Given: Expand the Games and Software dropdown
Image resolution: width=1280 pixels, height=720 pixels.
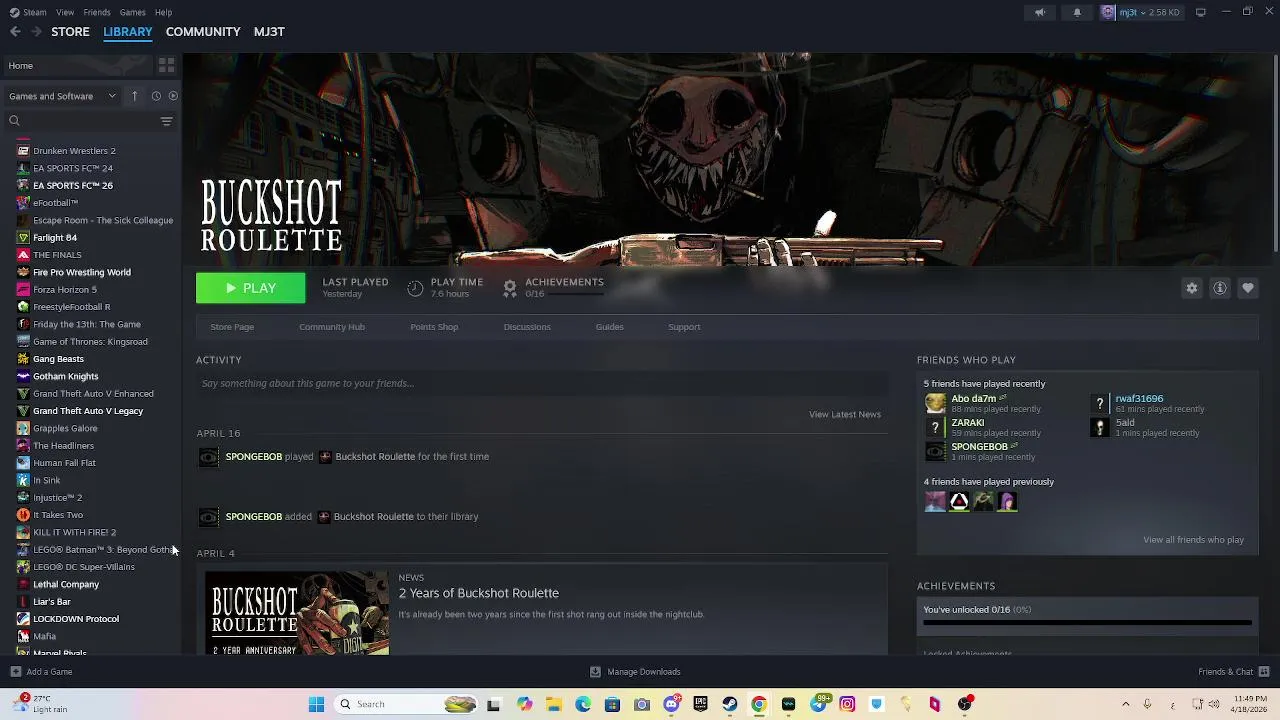Looking at the screenshot, I should 62,96.
